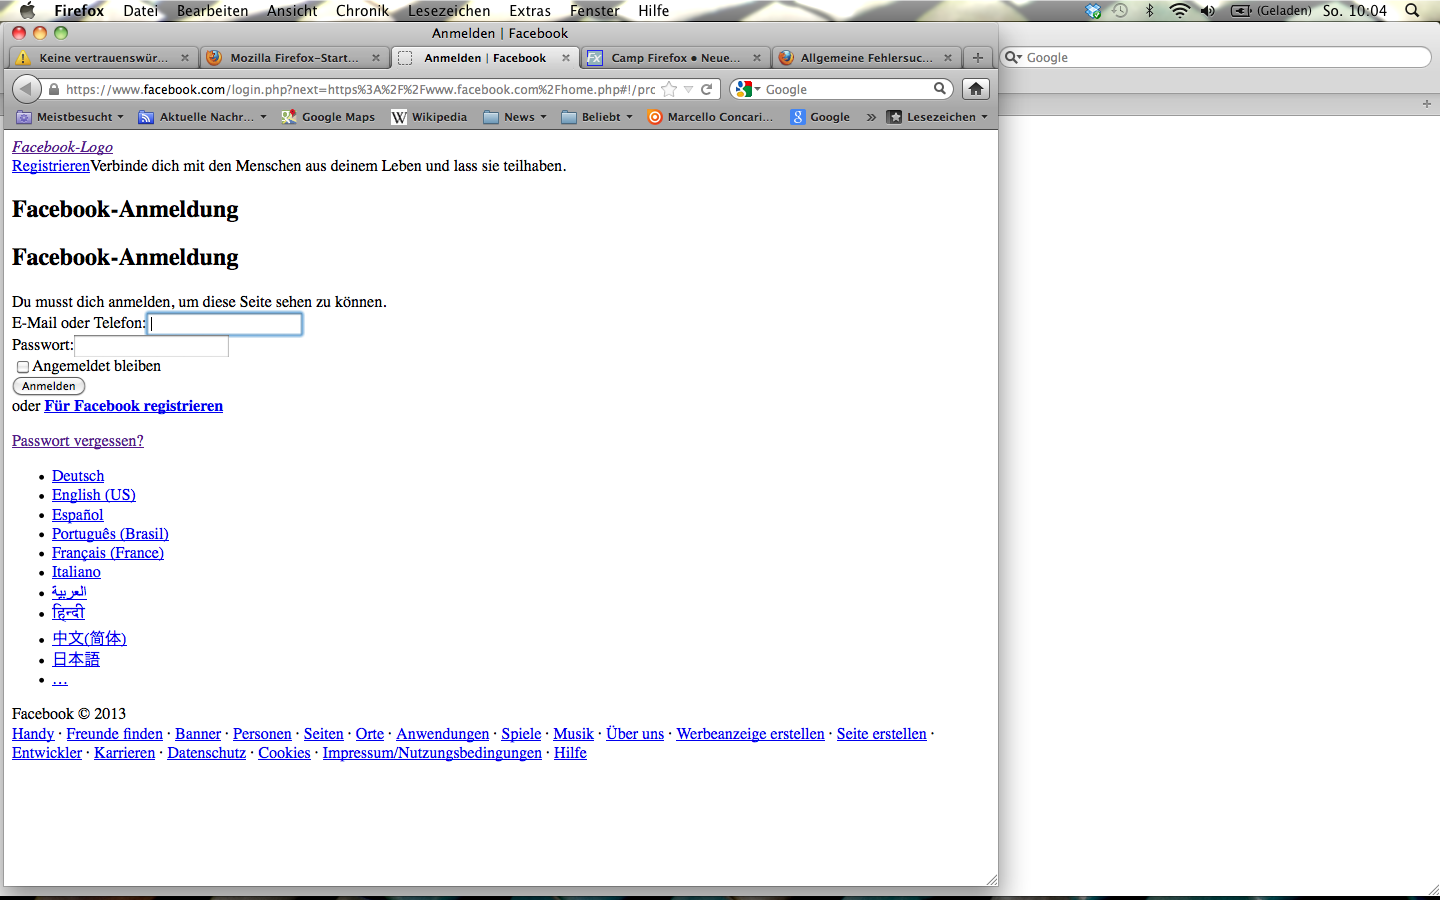Focus the 'E-Mail oder Telefon' field
The width and height of the screenshot is (1440, 900).
(x=225, y=324)
